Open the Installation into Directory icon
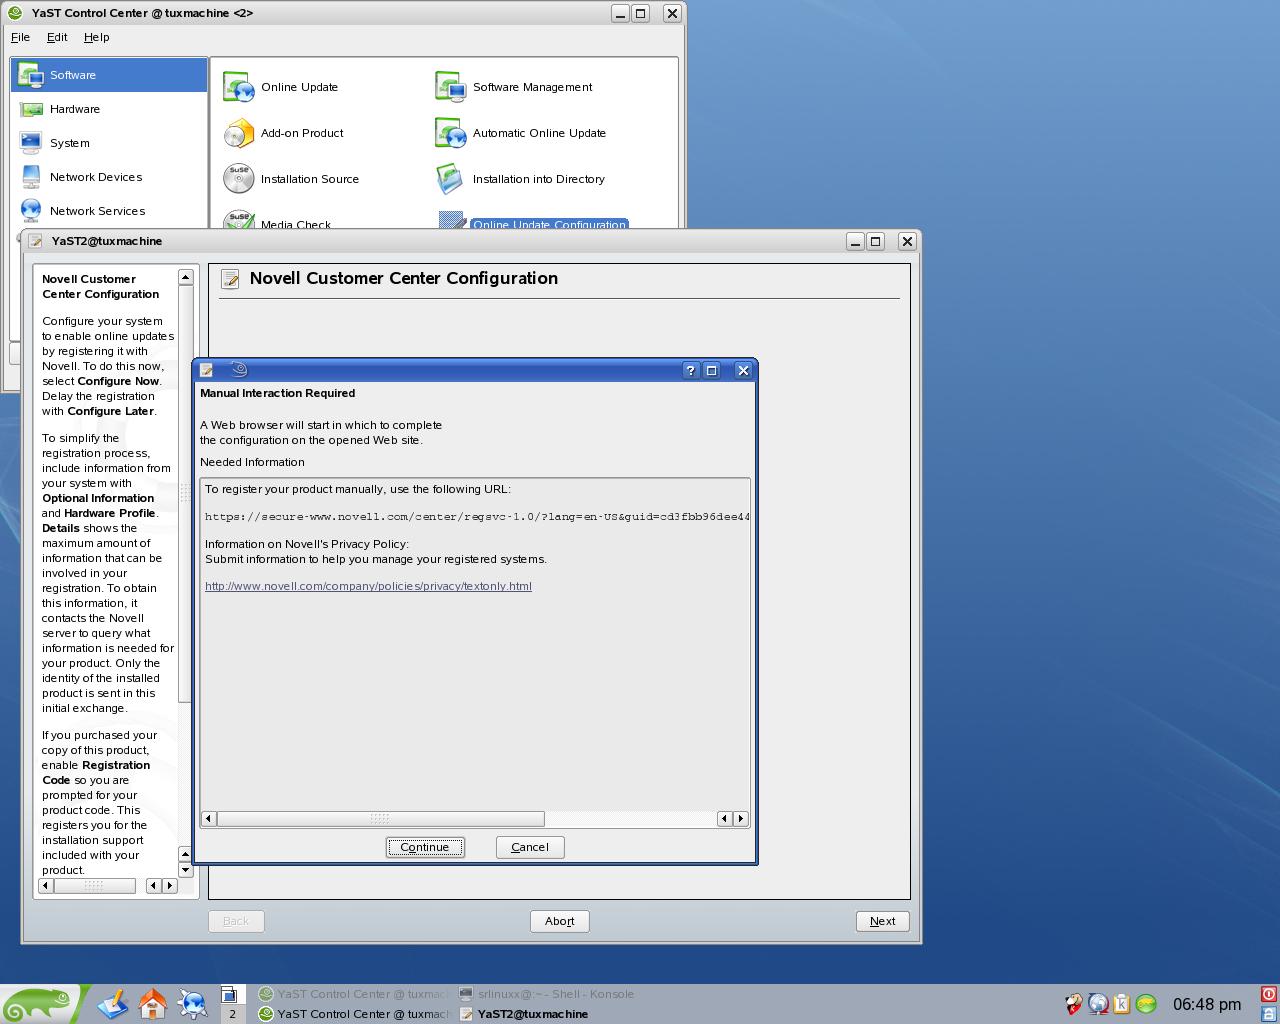Viewport: 1280px width, 1024px height. pos(450,179)
